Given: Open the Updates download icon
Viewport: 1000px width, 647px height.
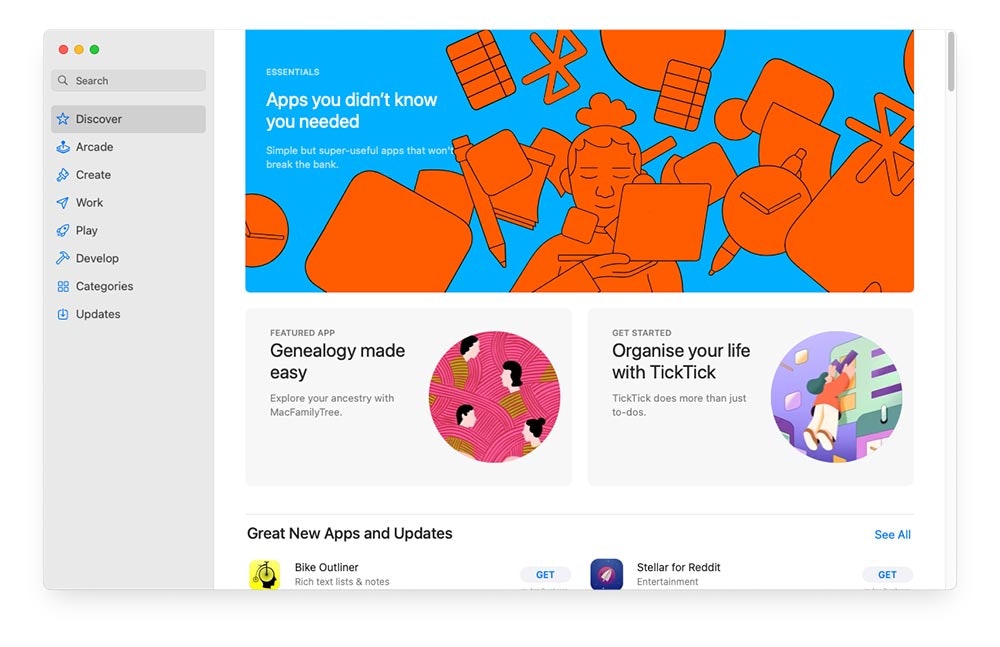Looking at the screenshot, I should pos(62,314).
